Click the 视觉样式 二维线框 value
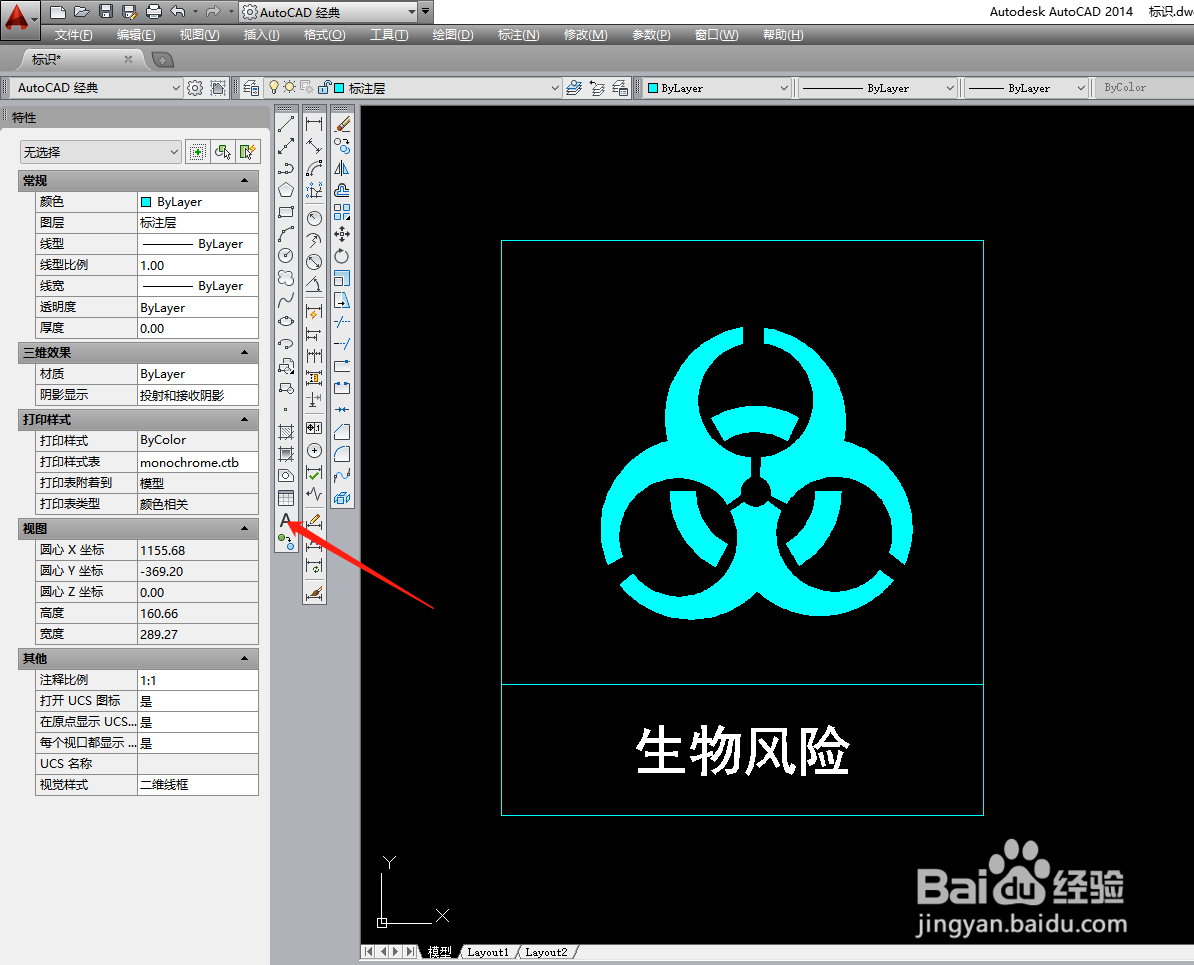Image resolution: width=1194 pixels, height=965 pixels. coord(198,784)
